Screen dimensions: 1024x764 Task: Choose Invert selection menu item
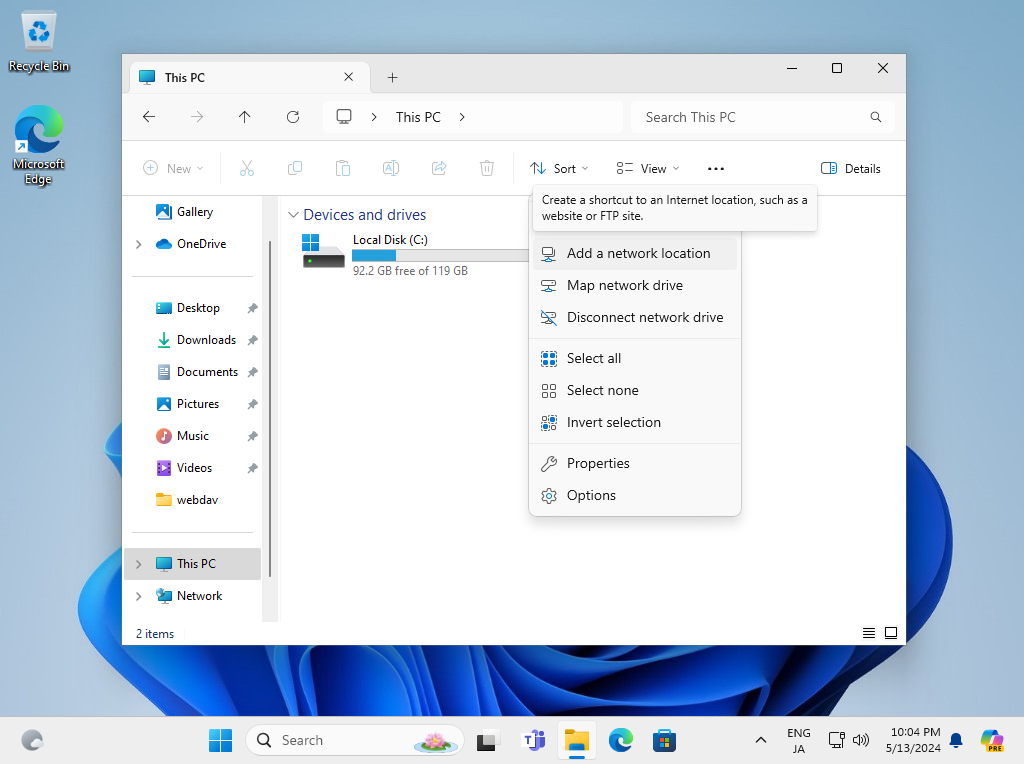tap(635, 422)
